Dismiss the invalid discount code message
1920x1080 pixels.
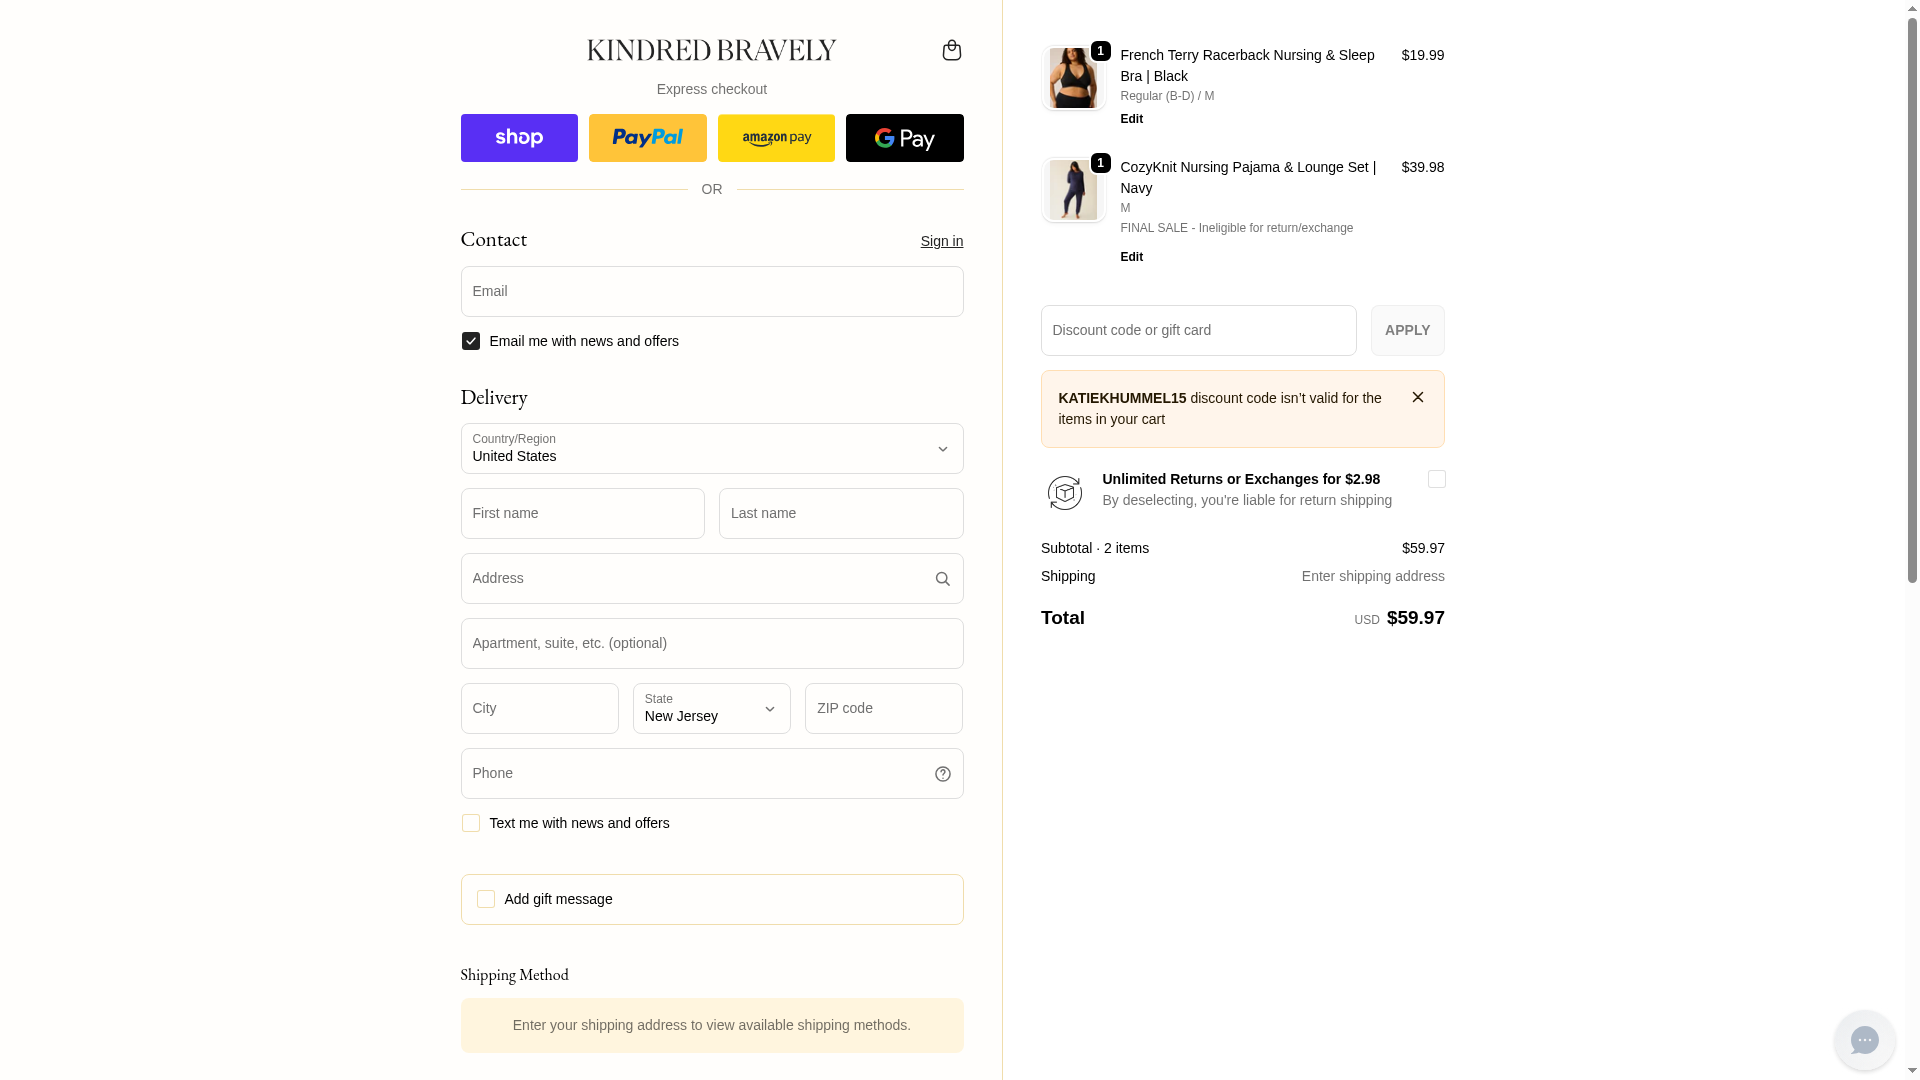pyautogui.click(x=1417, y=397)
